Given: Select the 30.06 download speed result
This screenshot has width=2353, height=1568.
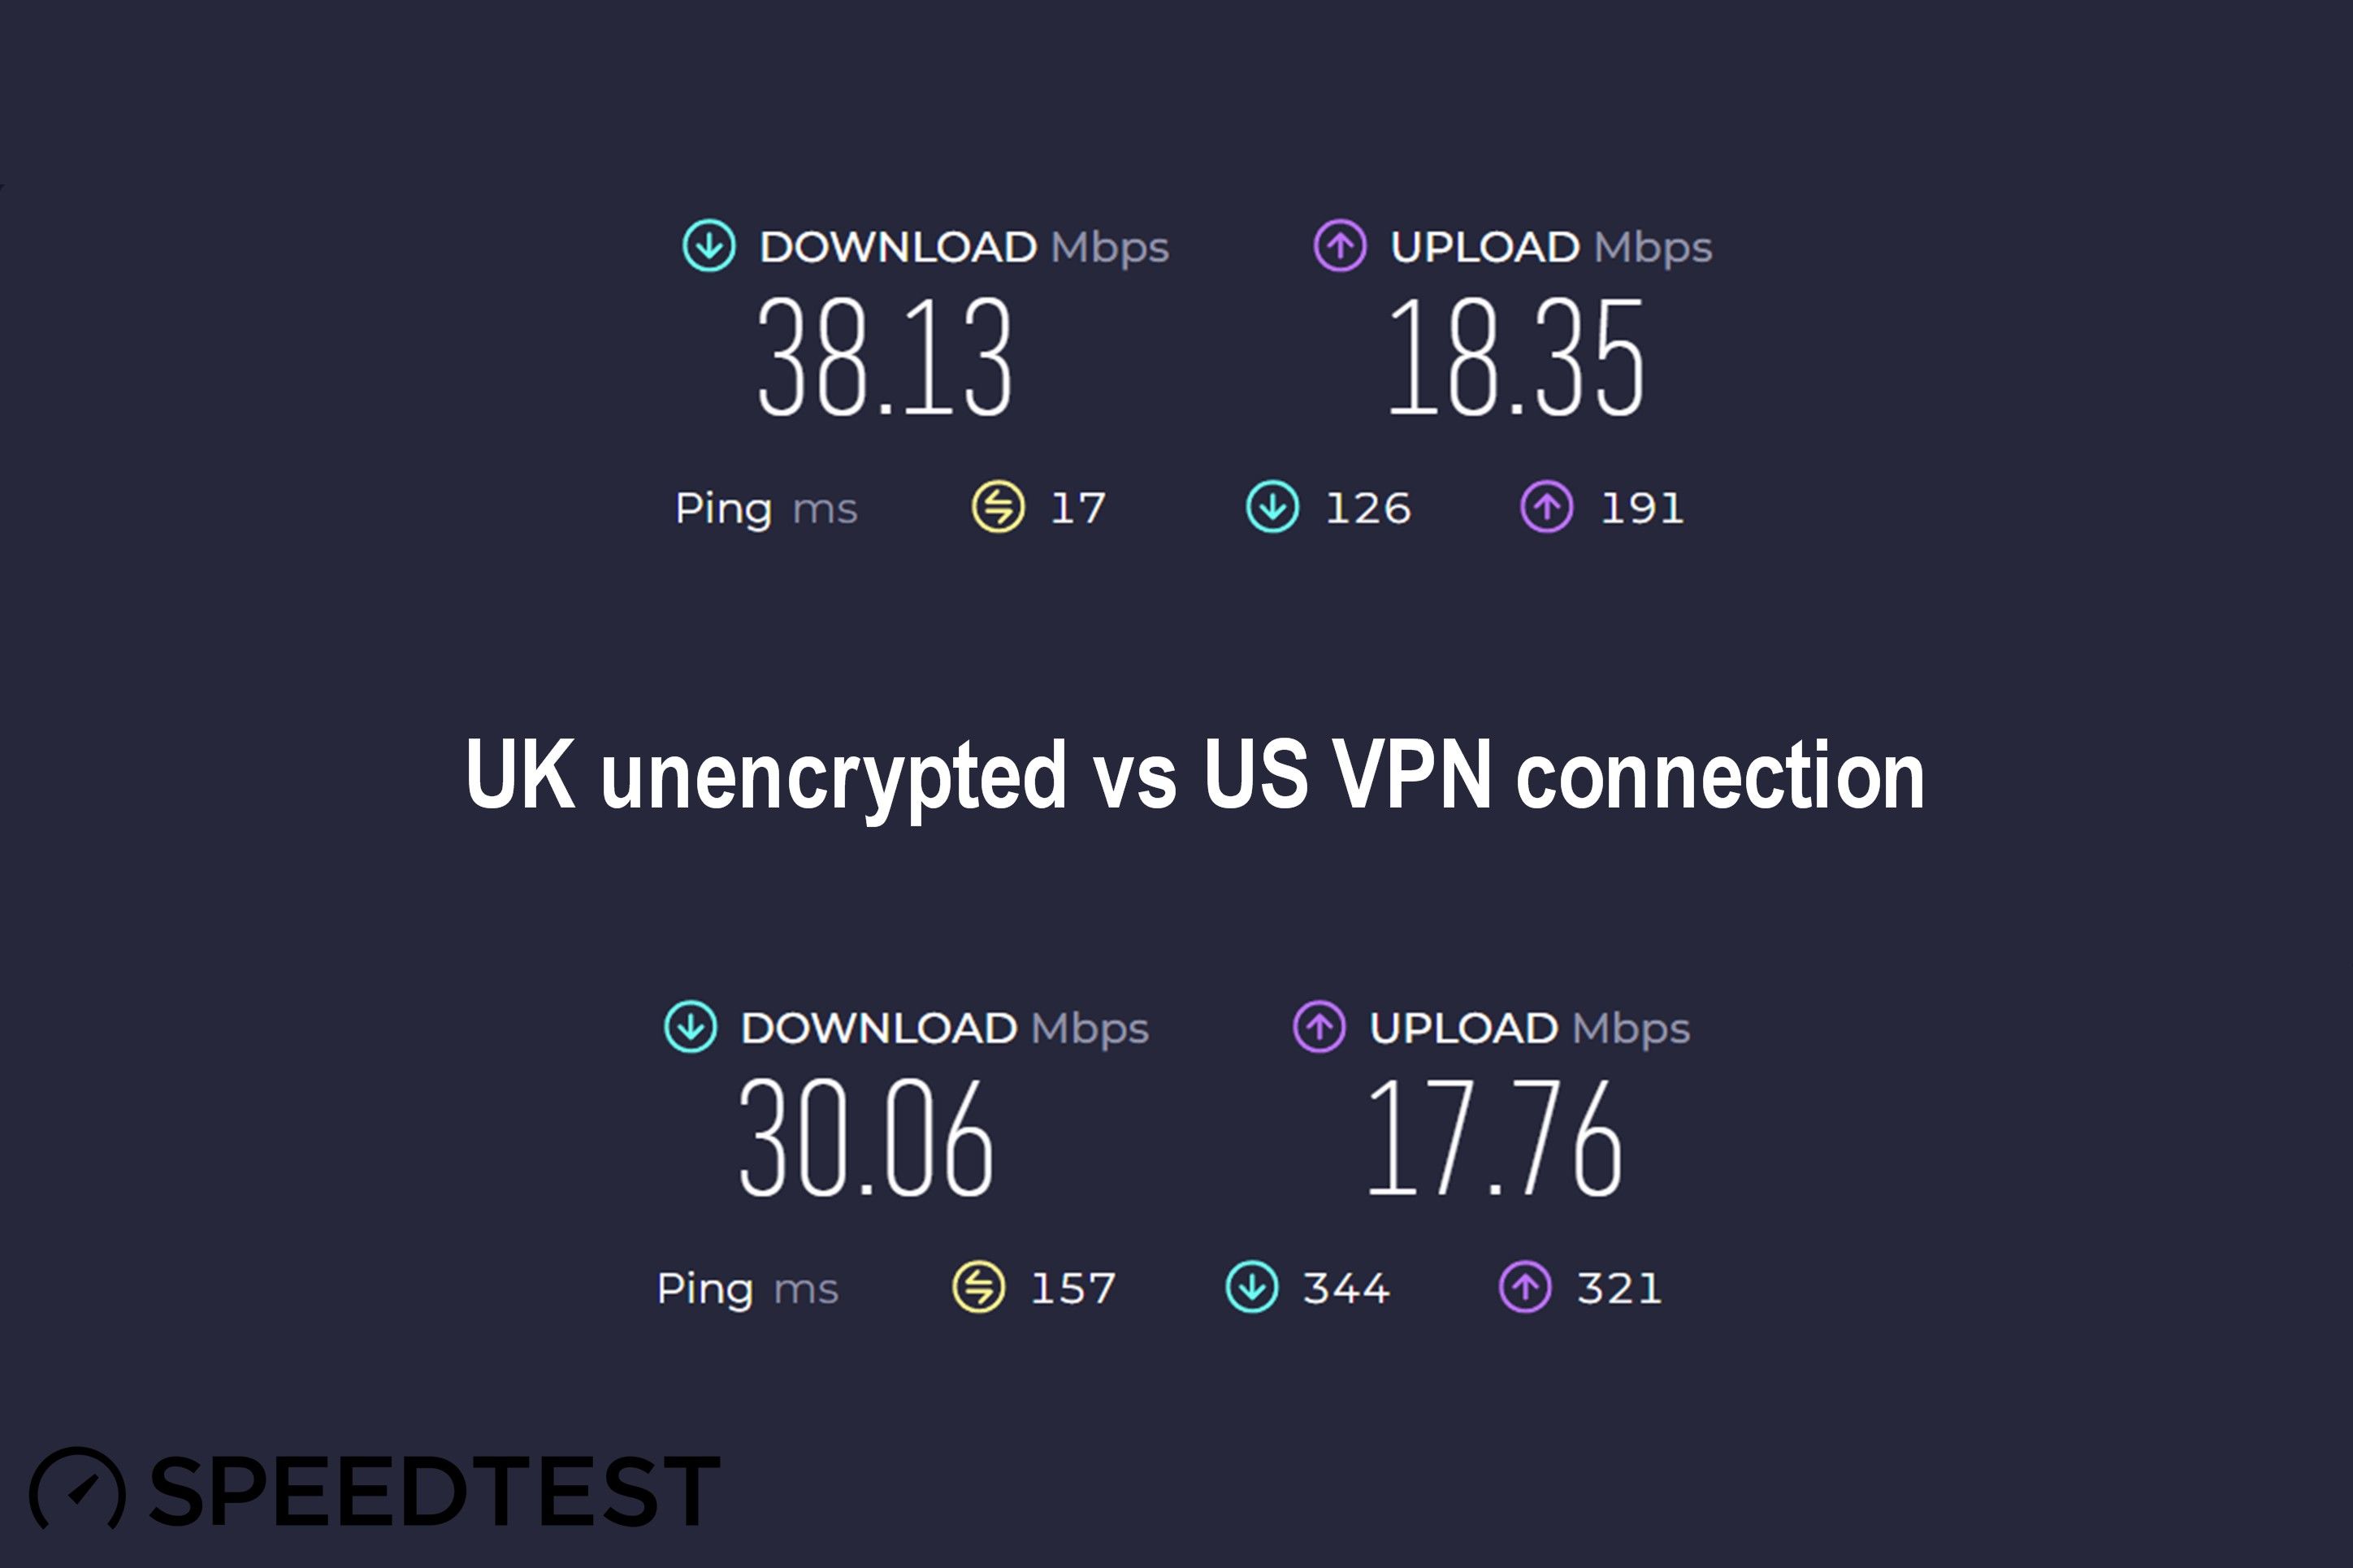Looking at the screenshot, I should point(866,1137).
